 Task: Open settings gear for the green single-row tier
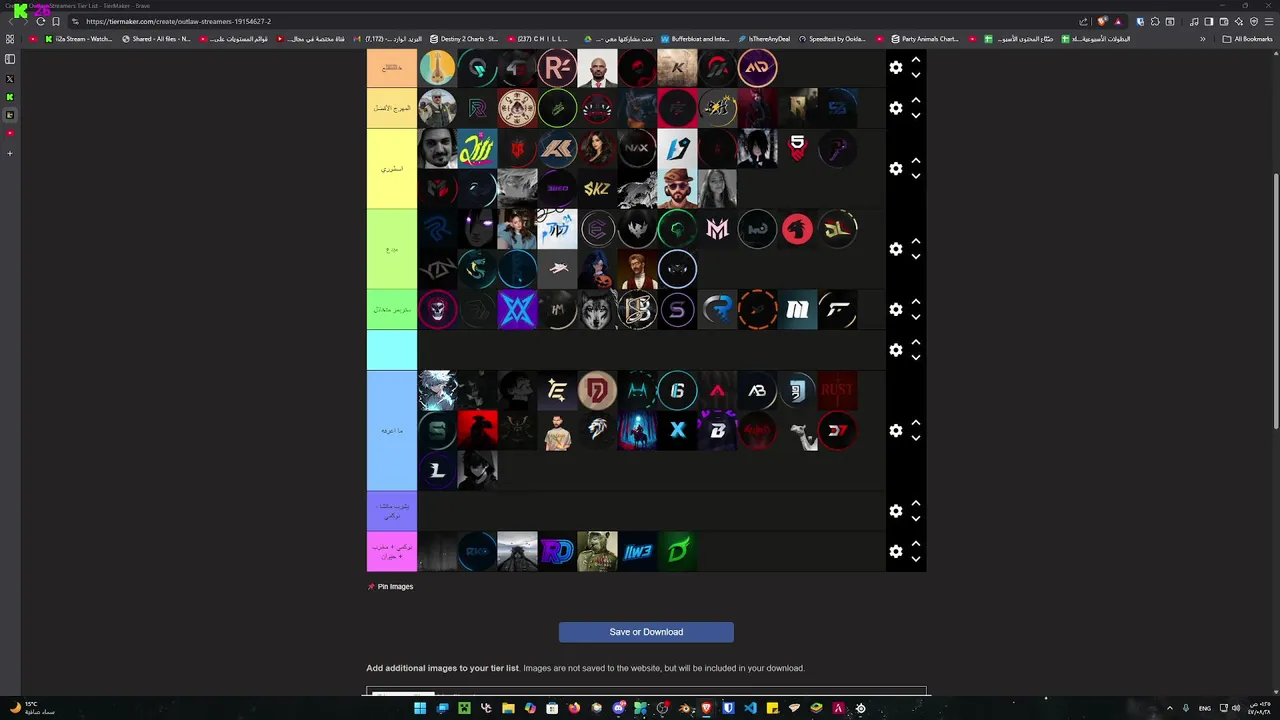point(896,310)
